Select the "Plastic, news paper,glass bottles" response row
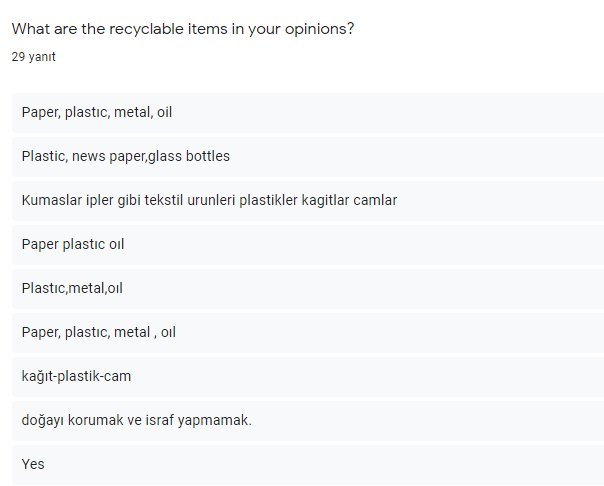Screen dimensions: 604x486 tap(125, 156)
